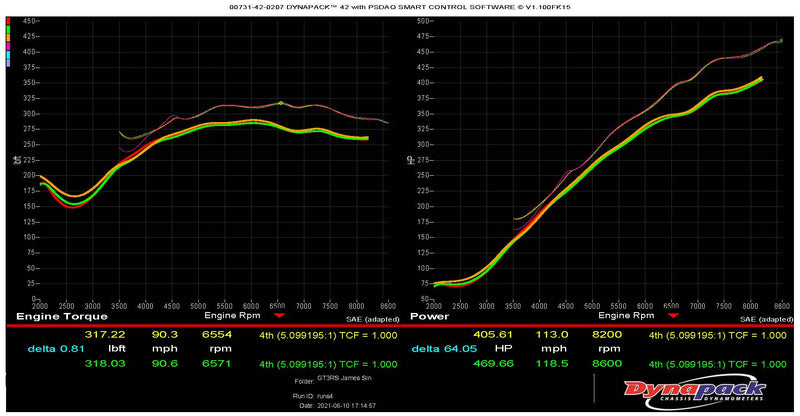Click the cursor marker at the torque peak
800x416 pixels.
(x=281, y=102)
